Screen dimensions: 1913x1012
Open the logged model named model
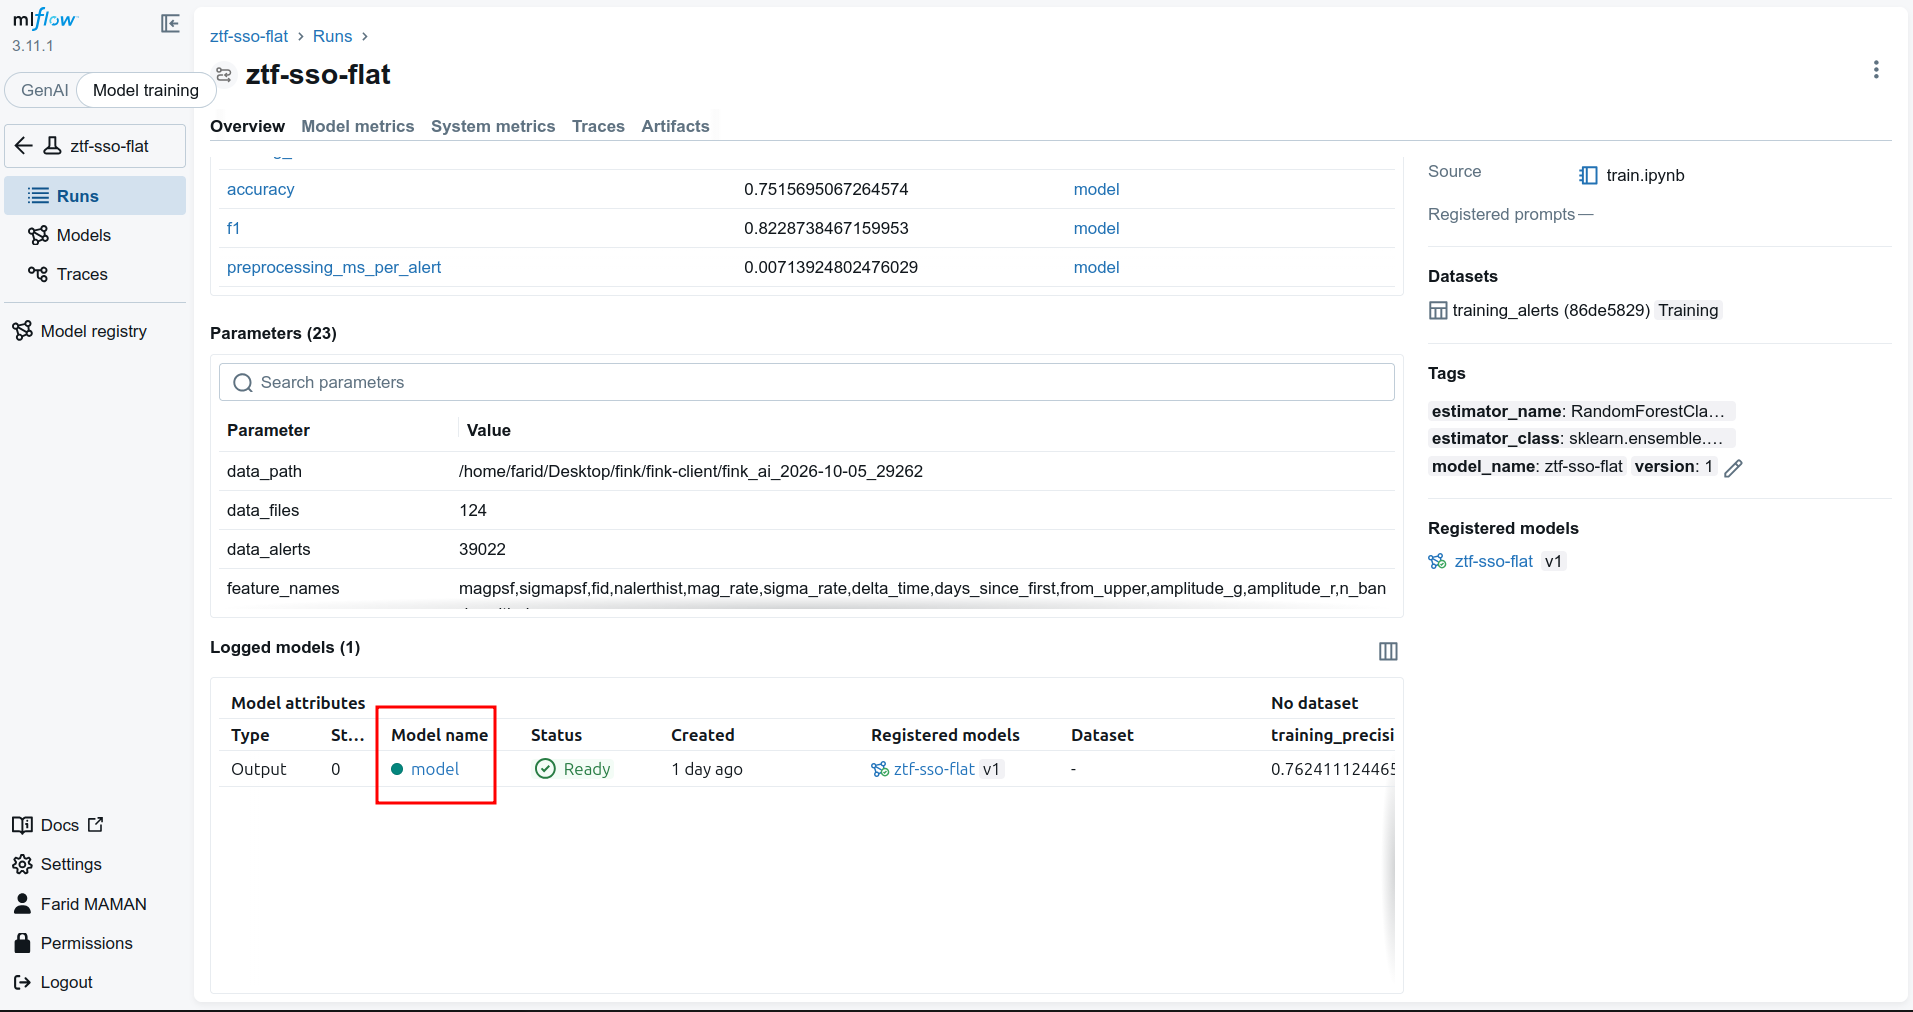point(435,769)
